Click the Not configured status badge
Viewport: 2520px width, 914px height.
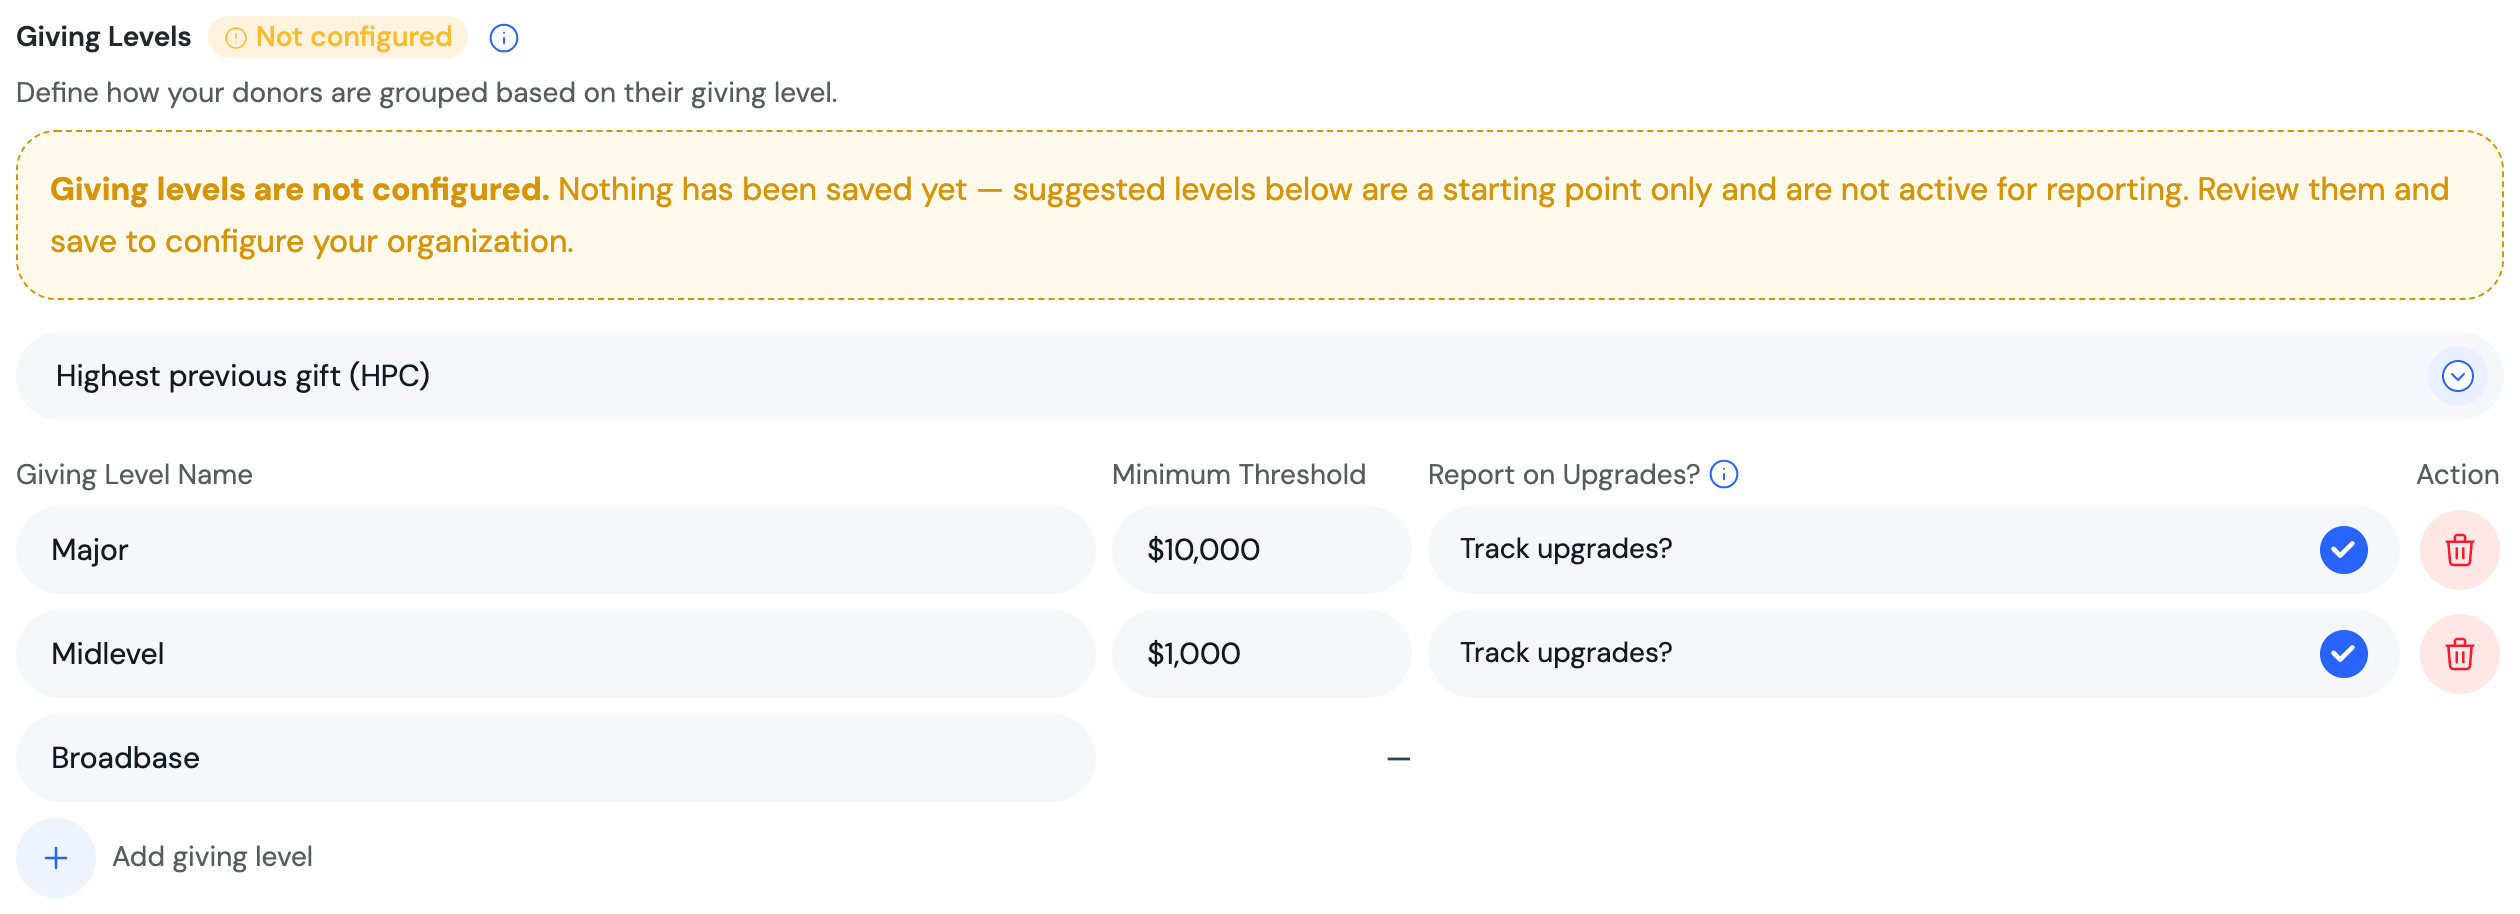[x=338, y=37]
